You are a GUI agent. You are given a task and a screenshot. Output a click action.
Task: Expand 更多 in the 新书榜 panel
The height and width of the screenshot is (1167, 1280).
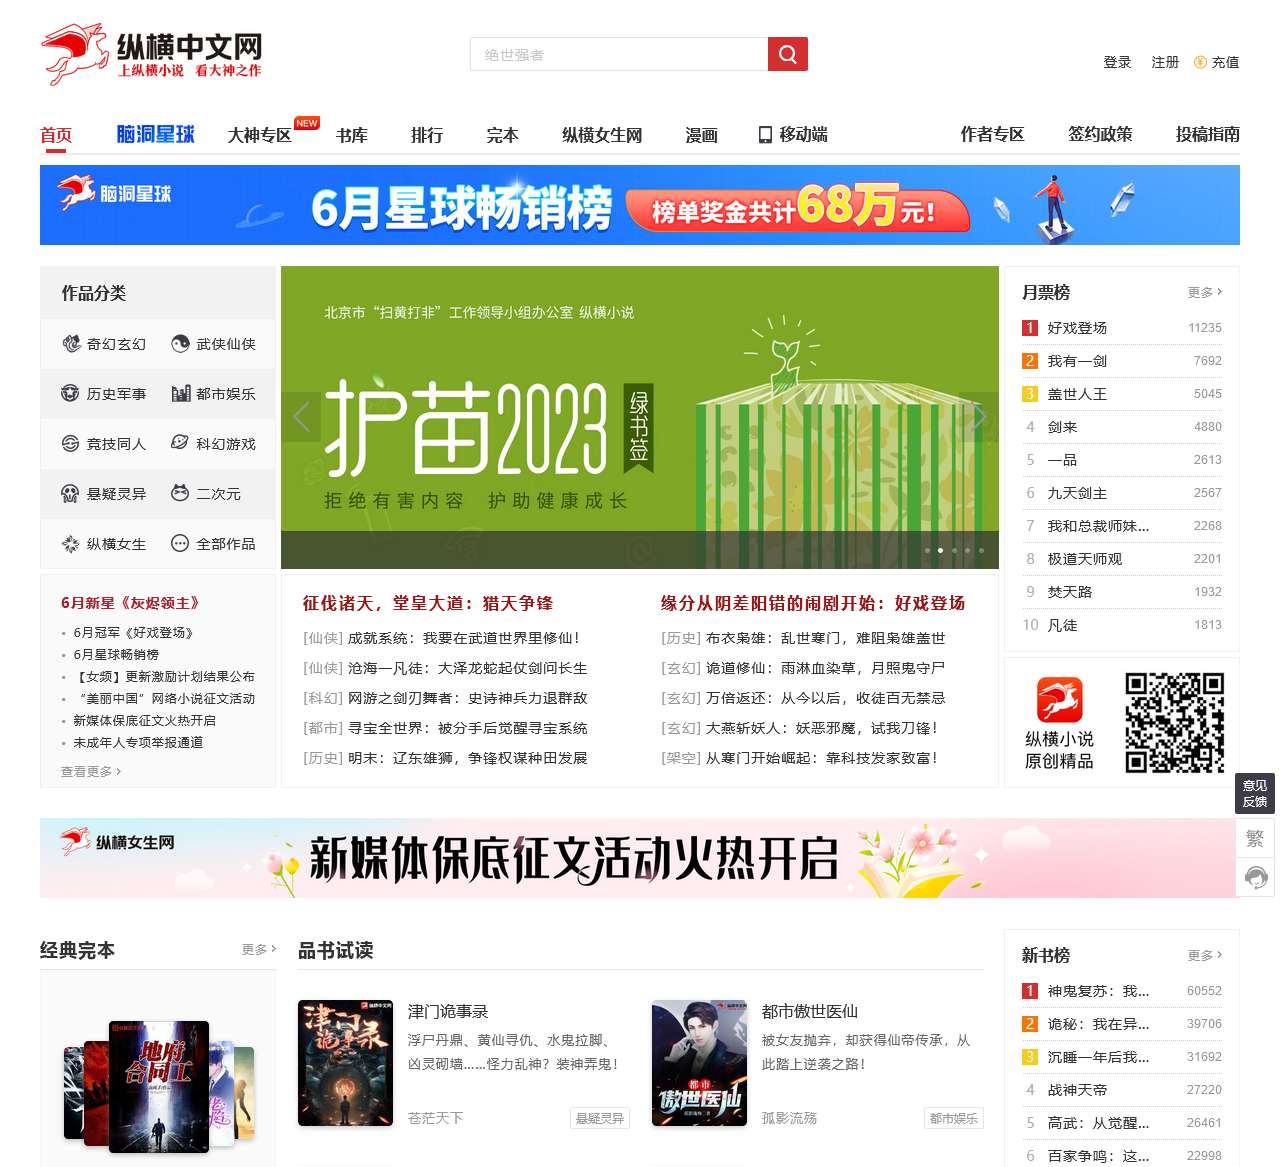[x=1205, y=955]
